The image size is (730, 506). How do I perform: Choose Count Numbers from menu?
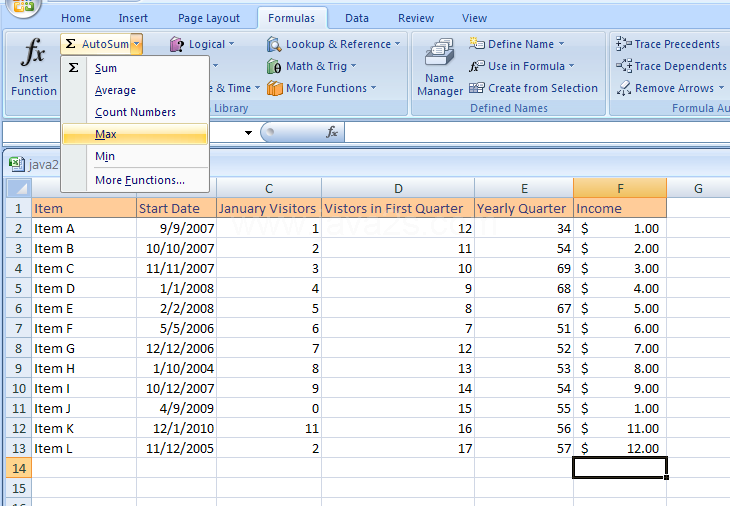click(x=135, y=112)
